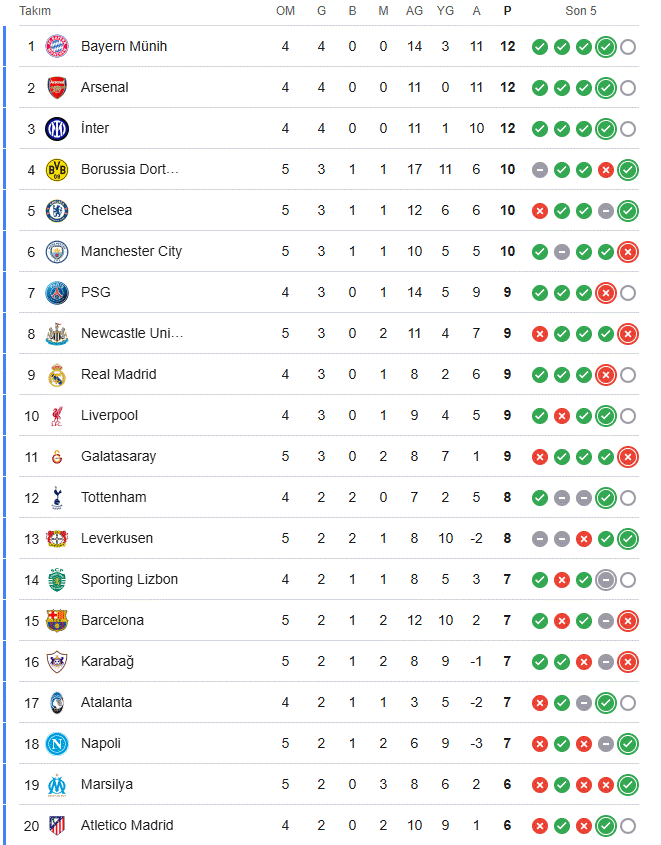The height and width of the screenshot is (845, 661).
Task: Click the Son 5 column header
Action: point(582,10)
